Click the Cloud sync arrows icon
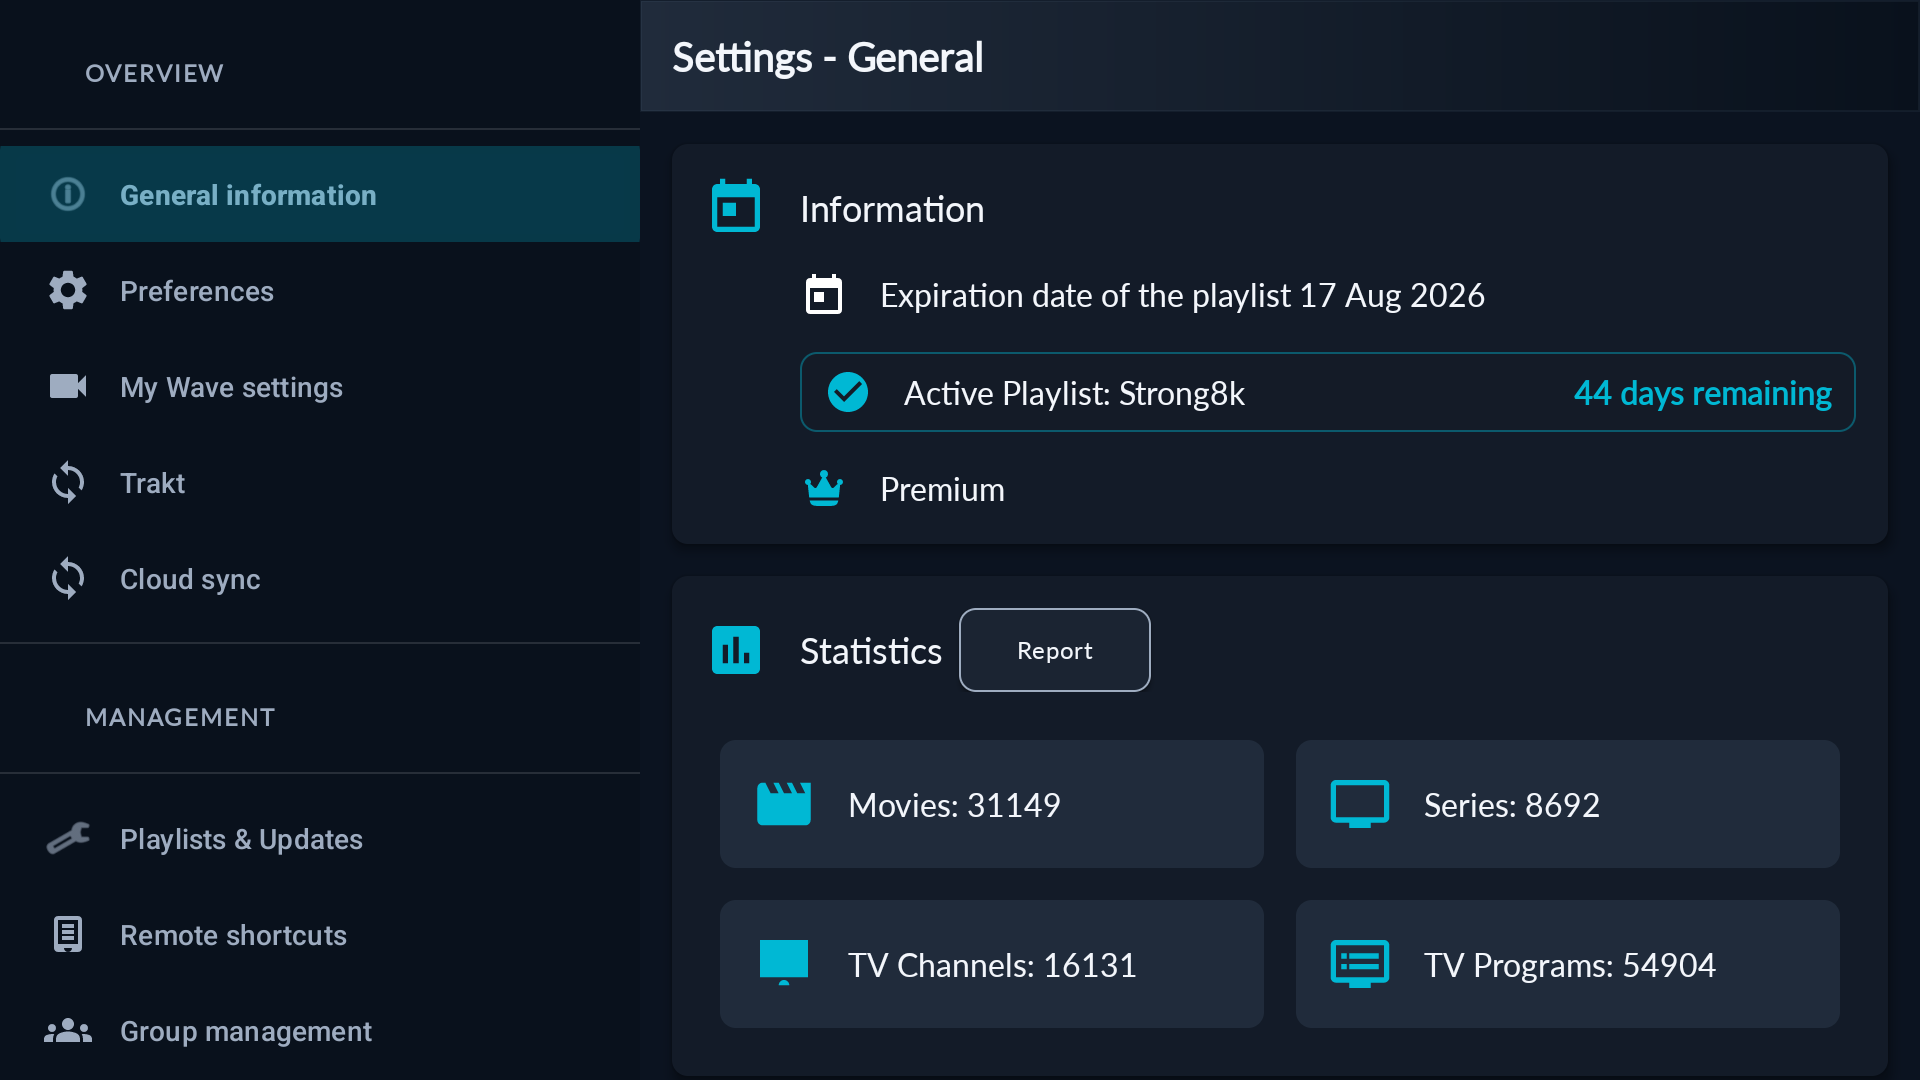Image resolution: width=1920 pixels, height=1080 pixels. coord(68,578)
